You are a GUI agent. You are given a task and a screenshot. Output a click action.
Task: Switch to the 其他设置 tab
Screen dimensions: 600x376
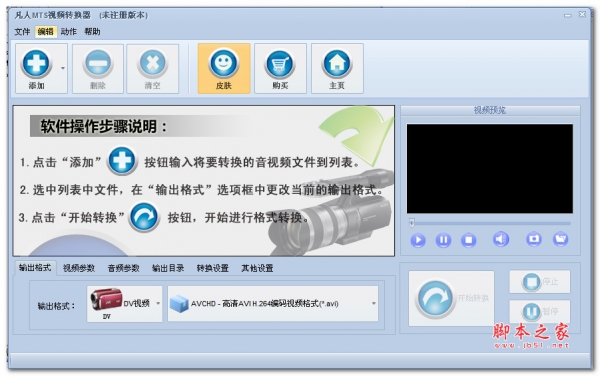(257, 268)
